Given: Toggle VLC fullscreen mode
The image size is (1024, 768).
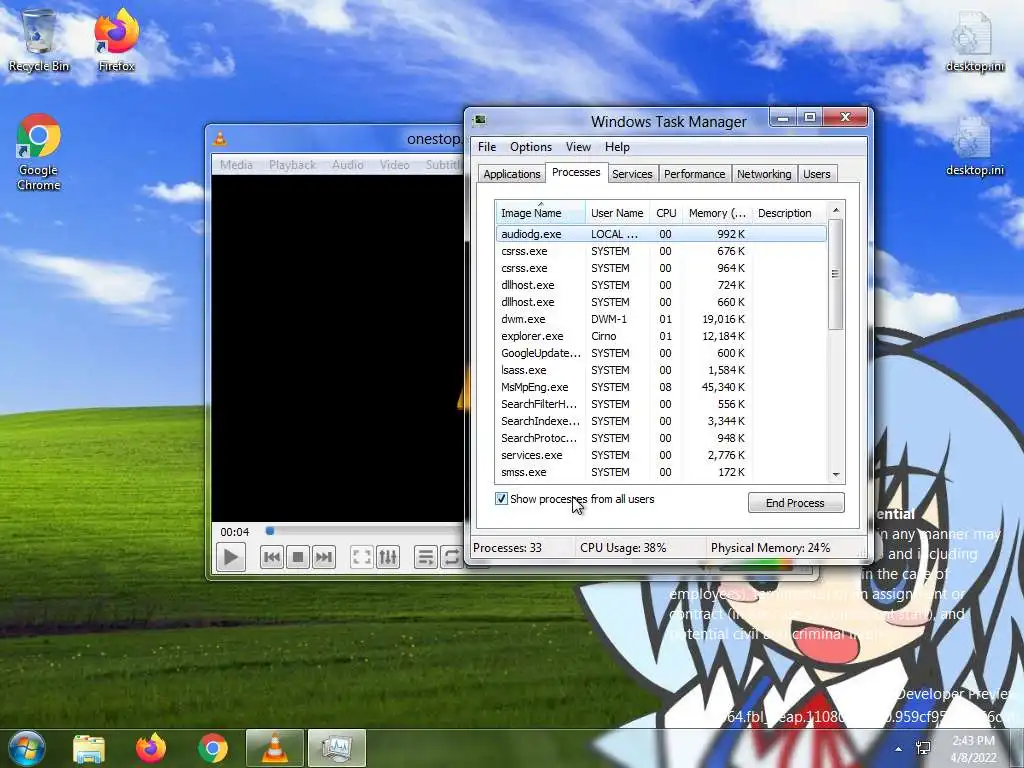Looking at the screenshot, I should coord(362,557).
